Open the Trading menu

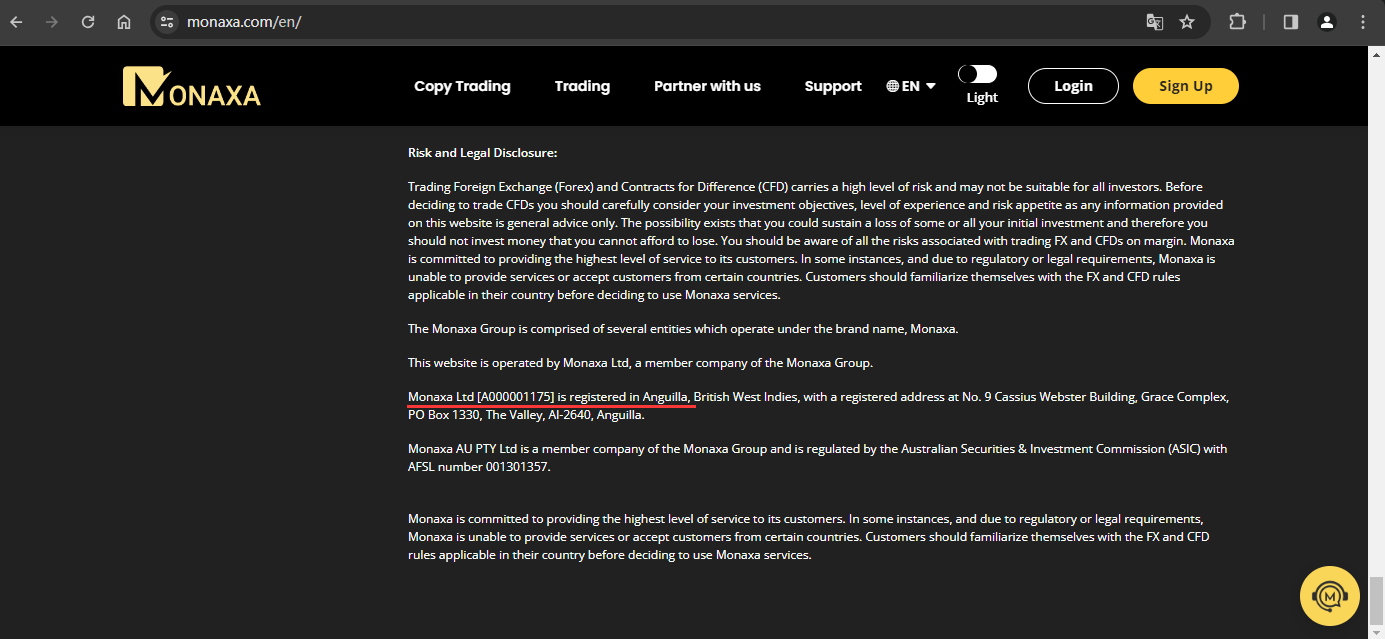[x=582, y=86]
